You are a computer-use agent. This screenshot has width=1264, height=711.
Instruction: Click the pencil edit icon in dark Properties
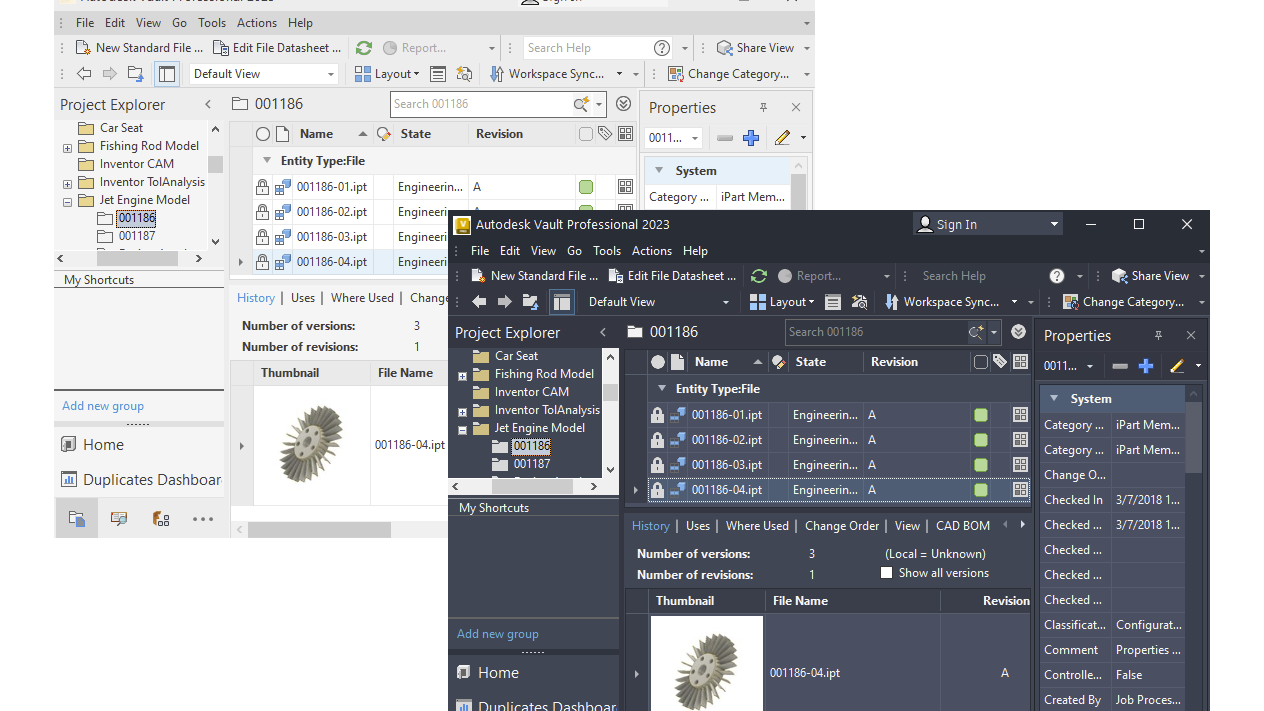[x=1177, y=366]
